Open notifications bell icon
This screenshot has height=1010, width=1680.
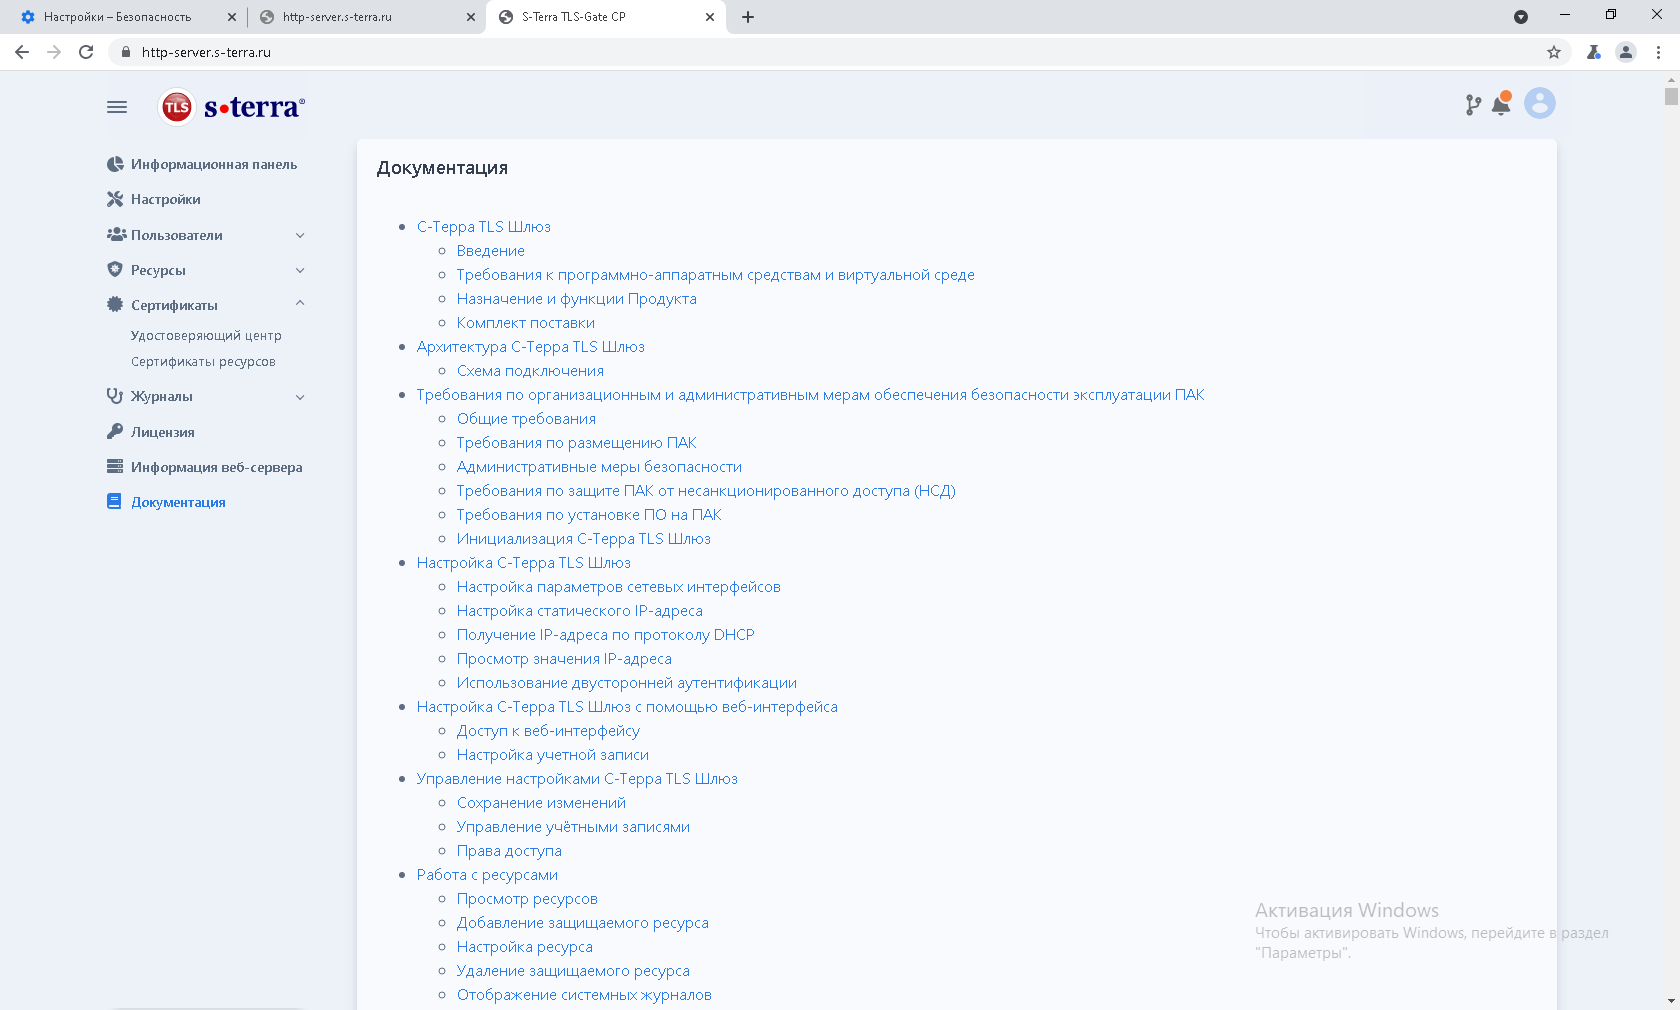click(1501, 104)
